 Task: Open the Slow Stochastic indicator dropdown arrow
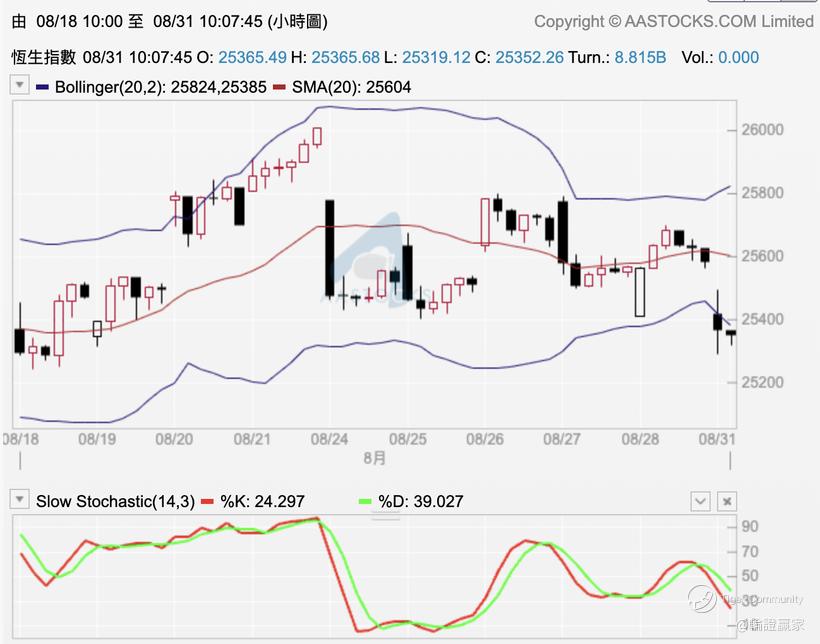(x=20, y=499)
